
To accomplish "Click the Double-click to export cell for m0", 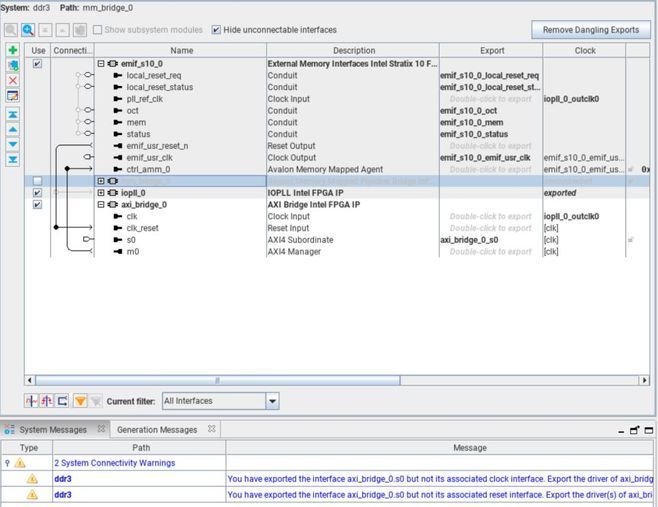I will [491, 252].
